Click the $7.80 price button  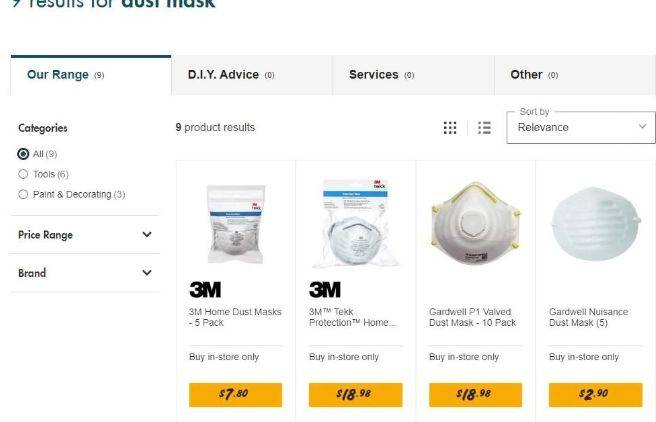tap(236, 394)
